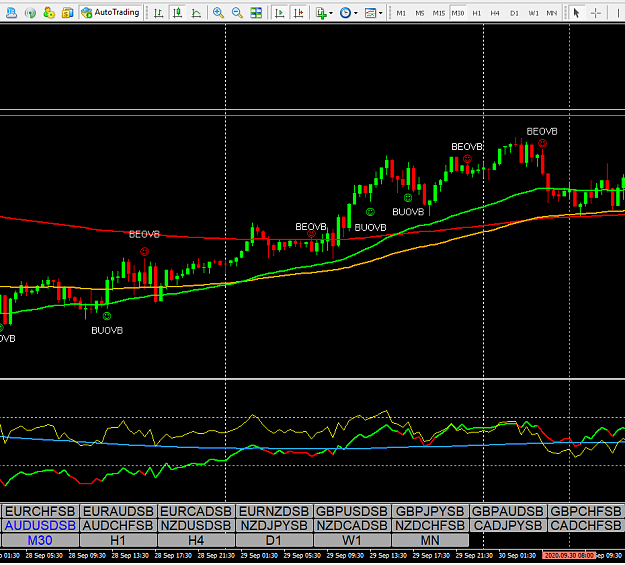Click the gray MN button below symbols
This screenshot has width=625, height=565.
click(x=430, y=540)
